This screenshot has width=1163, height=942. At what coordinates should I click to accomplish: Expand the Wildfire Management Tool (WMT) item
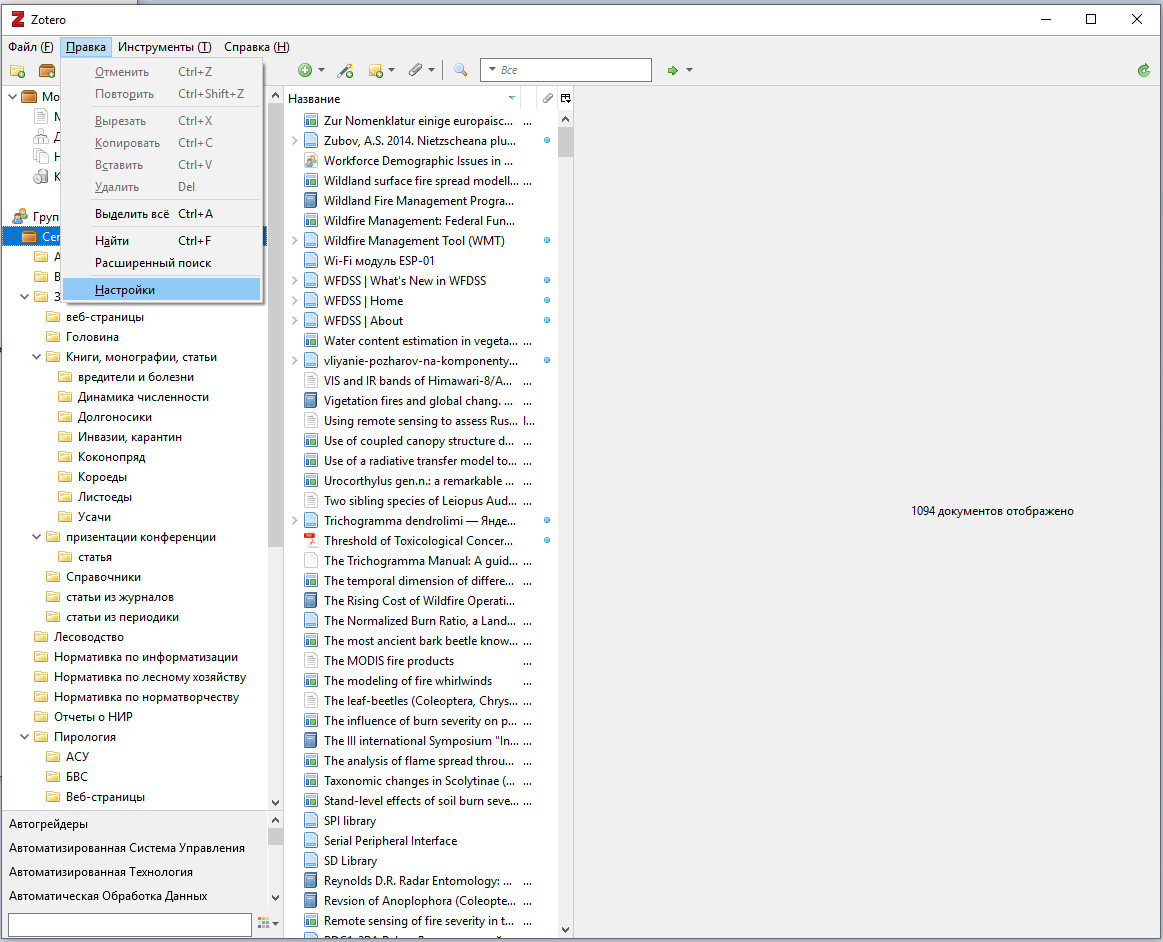pos(294,241)
